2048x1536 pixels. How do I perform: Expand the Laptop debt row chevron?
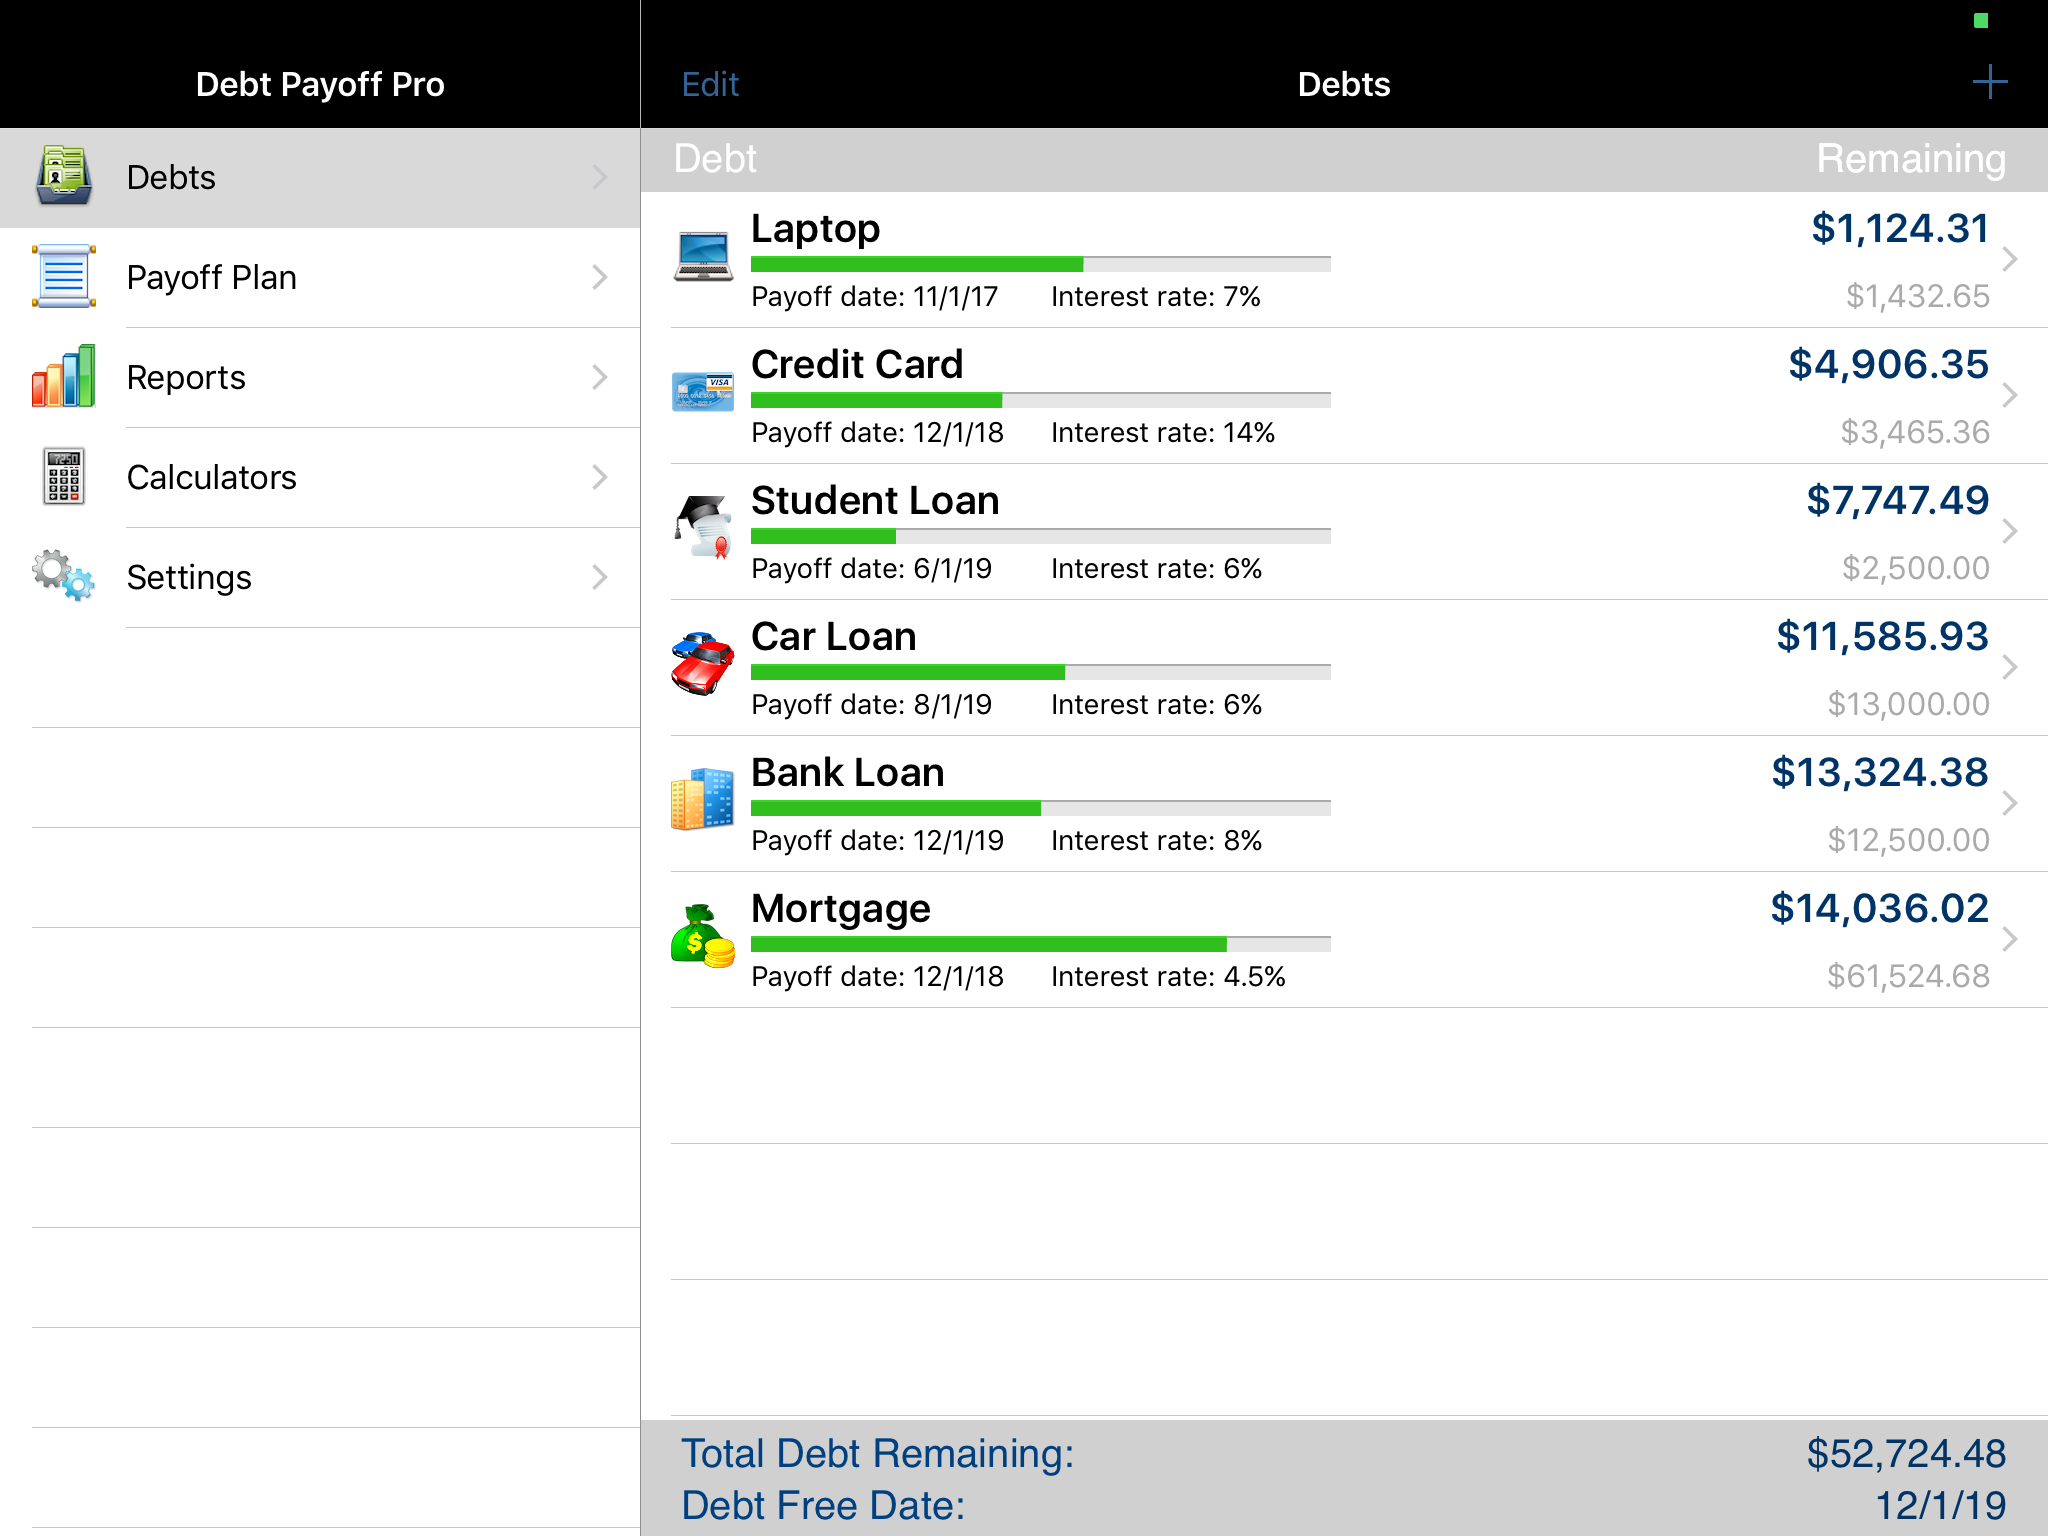(2010, 260)
